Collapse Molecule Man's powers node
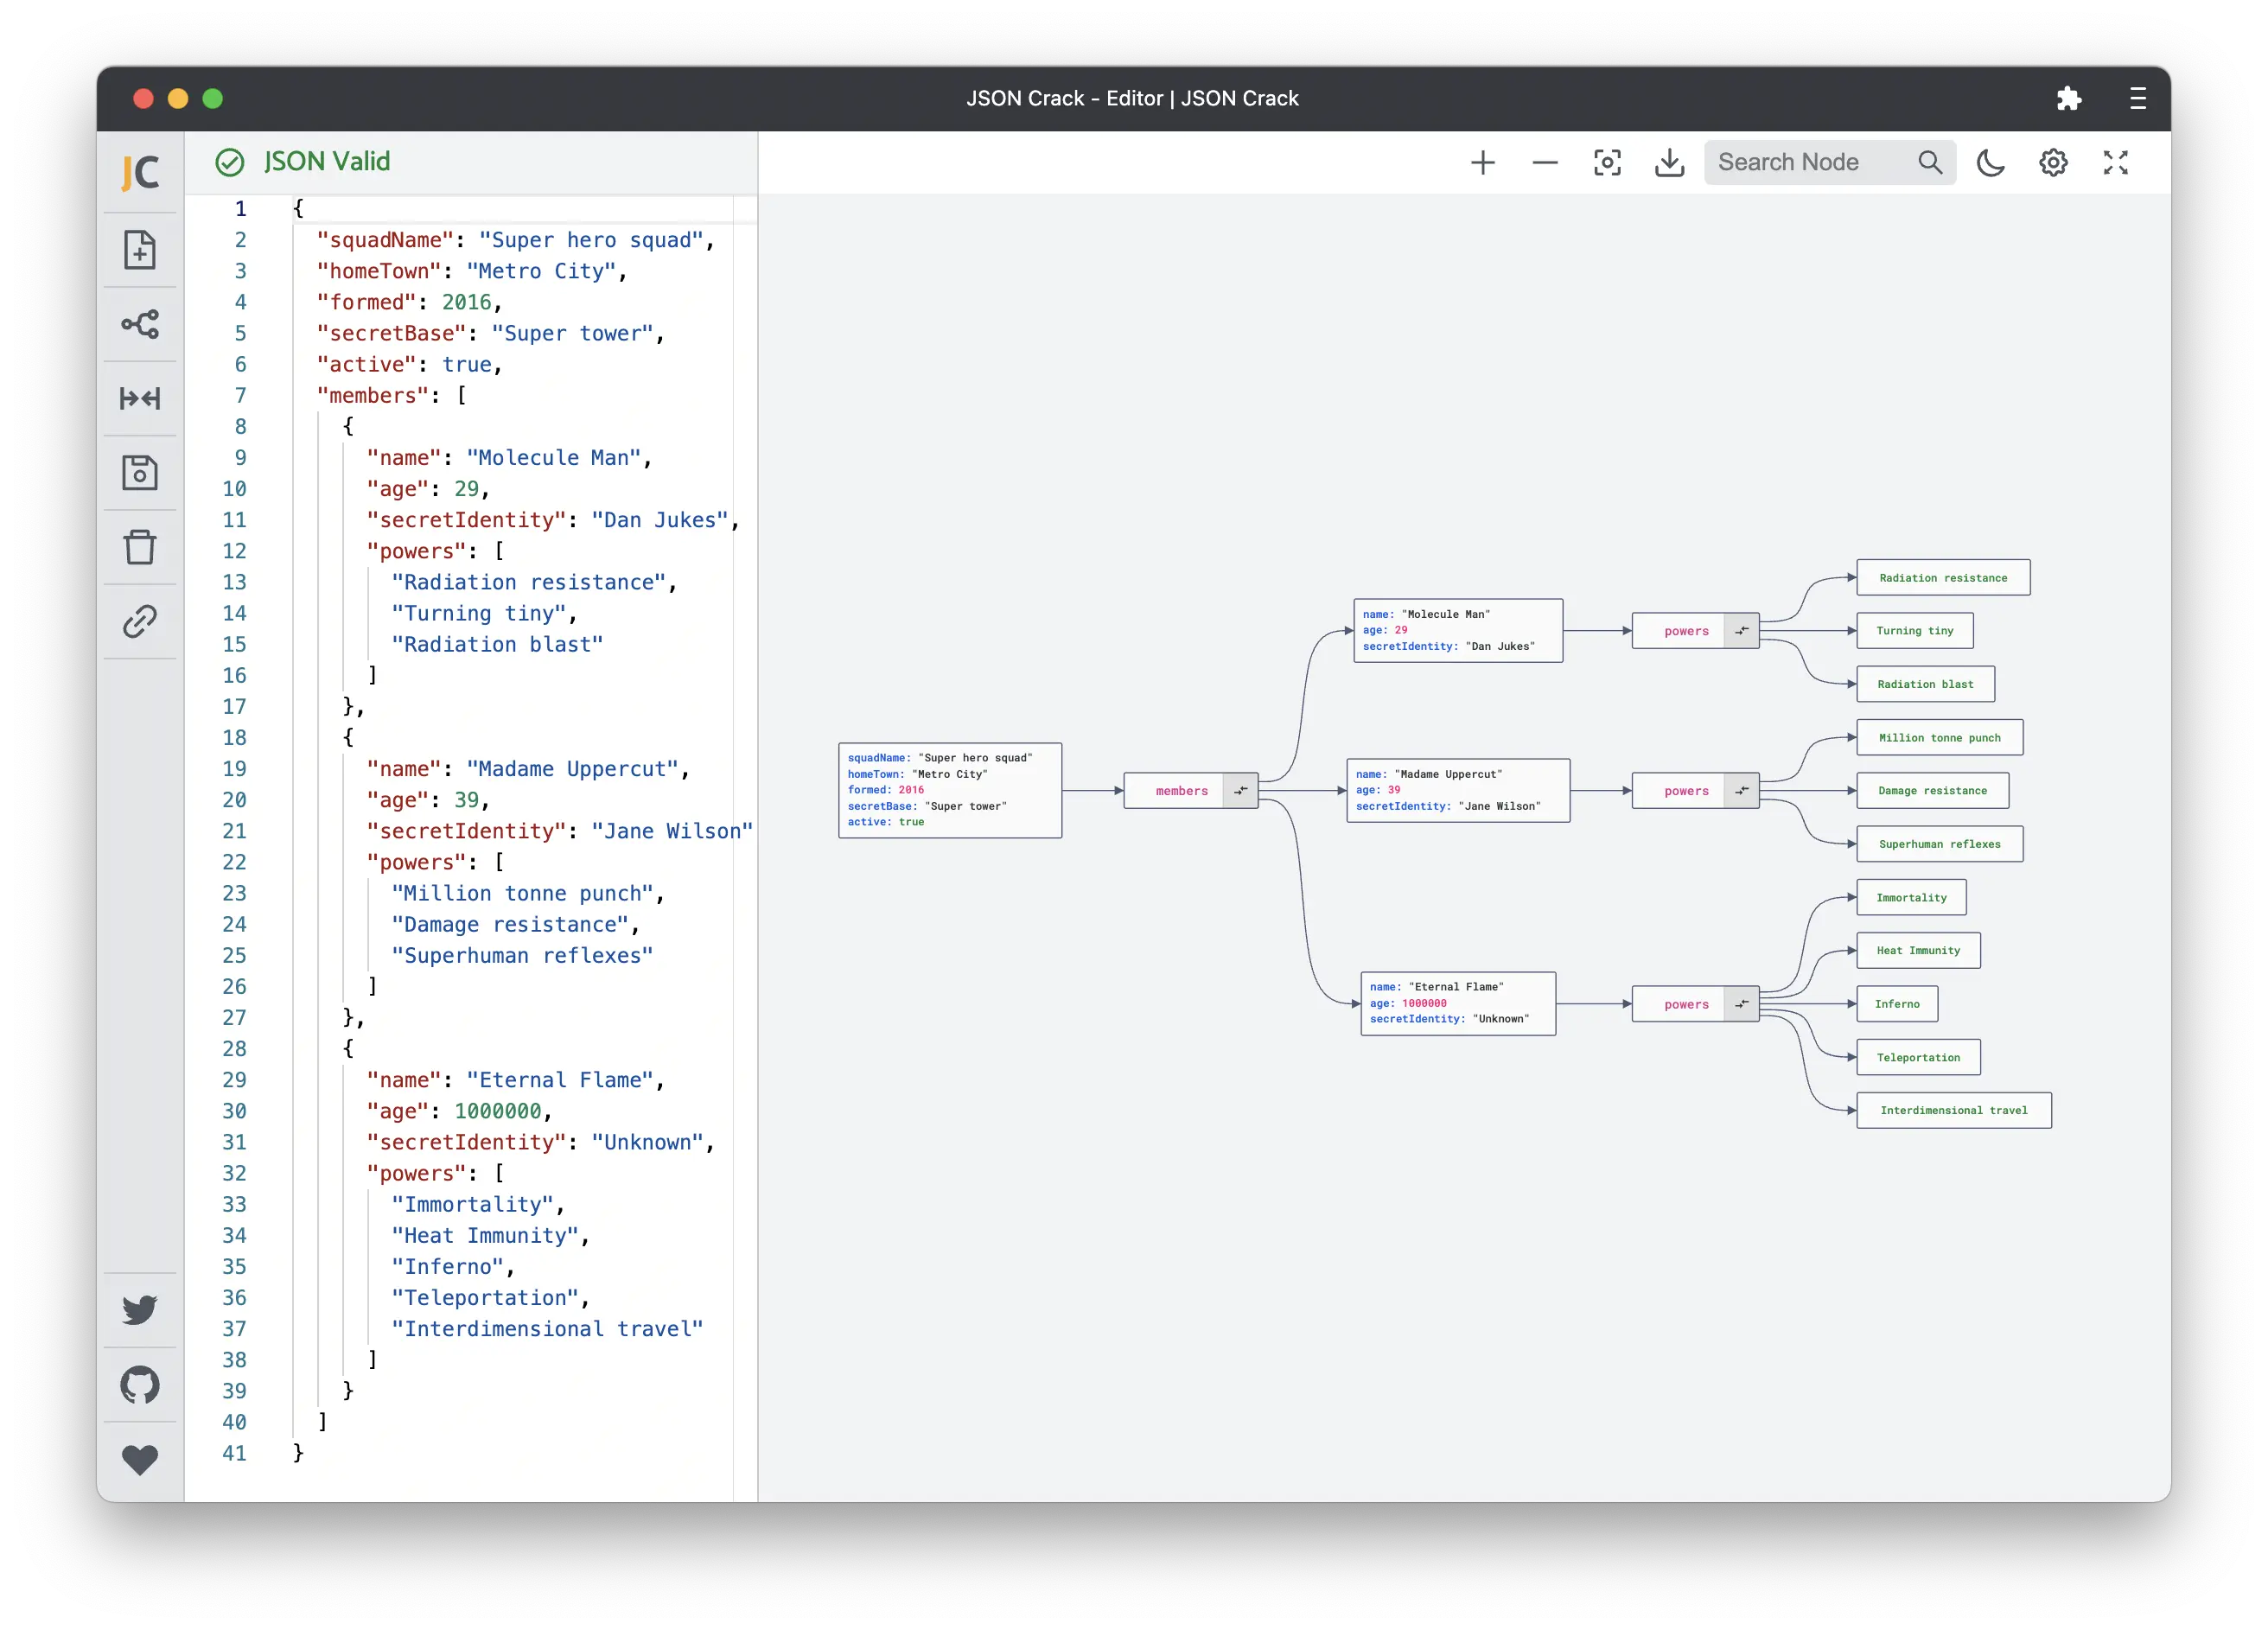2268x1630 pixels. pyautogui.click(x=1741, y=630)
